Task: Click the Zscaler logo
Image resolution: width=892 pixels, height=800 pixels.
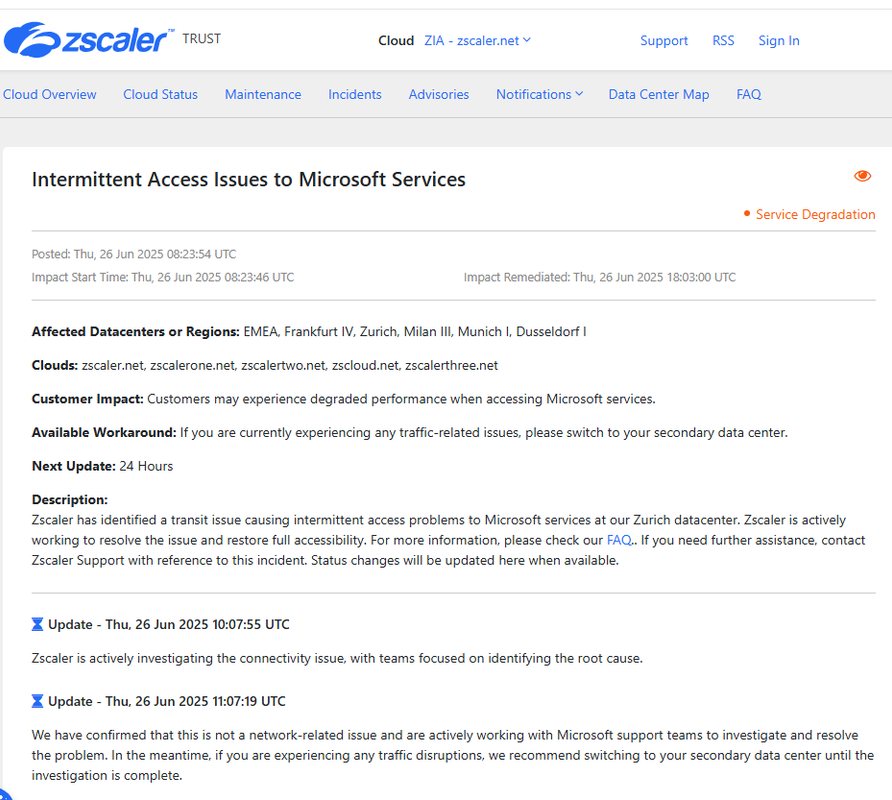Action: [x=89, y=39]
